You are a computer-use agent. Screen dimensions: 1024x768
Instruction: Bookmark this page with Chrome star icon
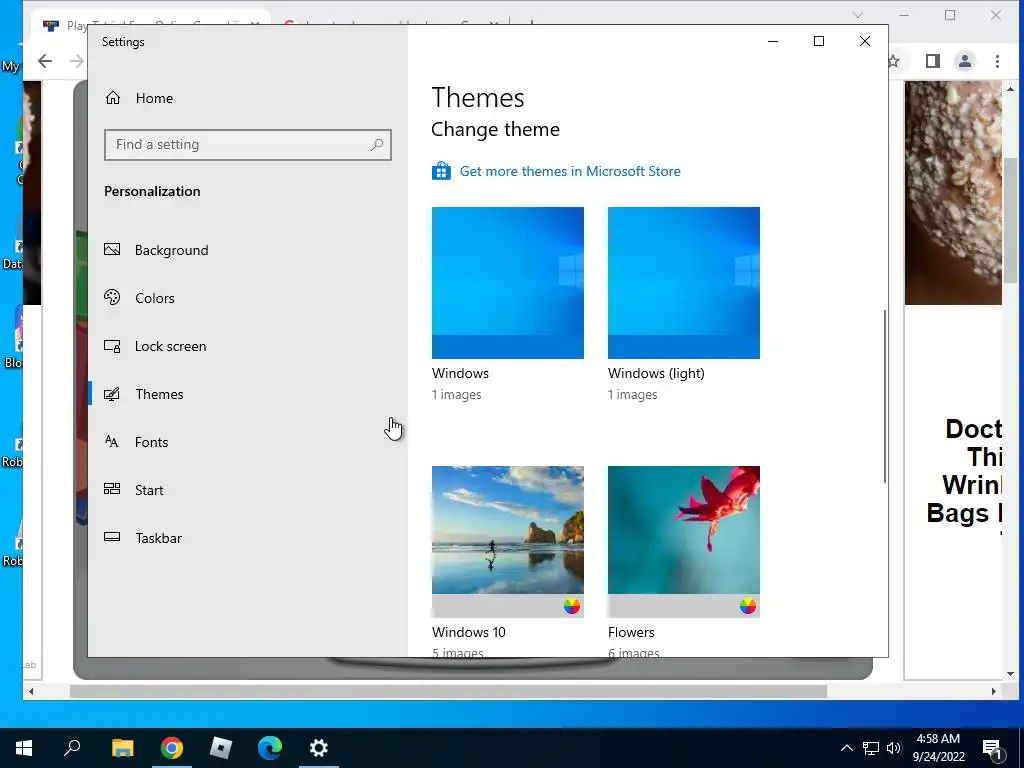pyautogui.click(x=894, y=61)
